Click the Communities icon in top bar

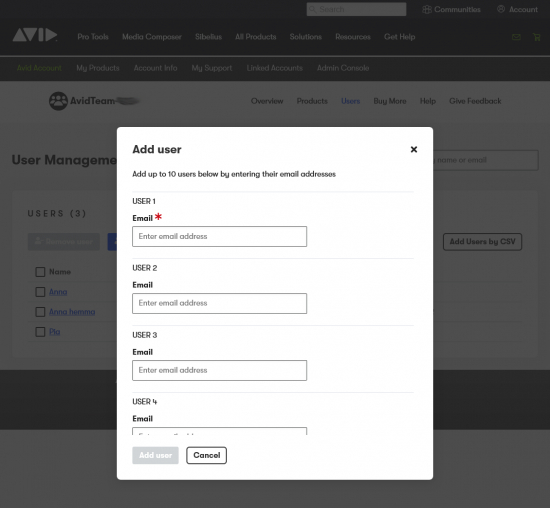(427, 9)
